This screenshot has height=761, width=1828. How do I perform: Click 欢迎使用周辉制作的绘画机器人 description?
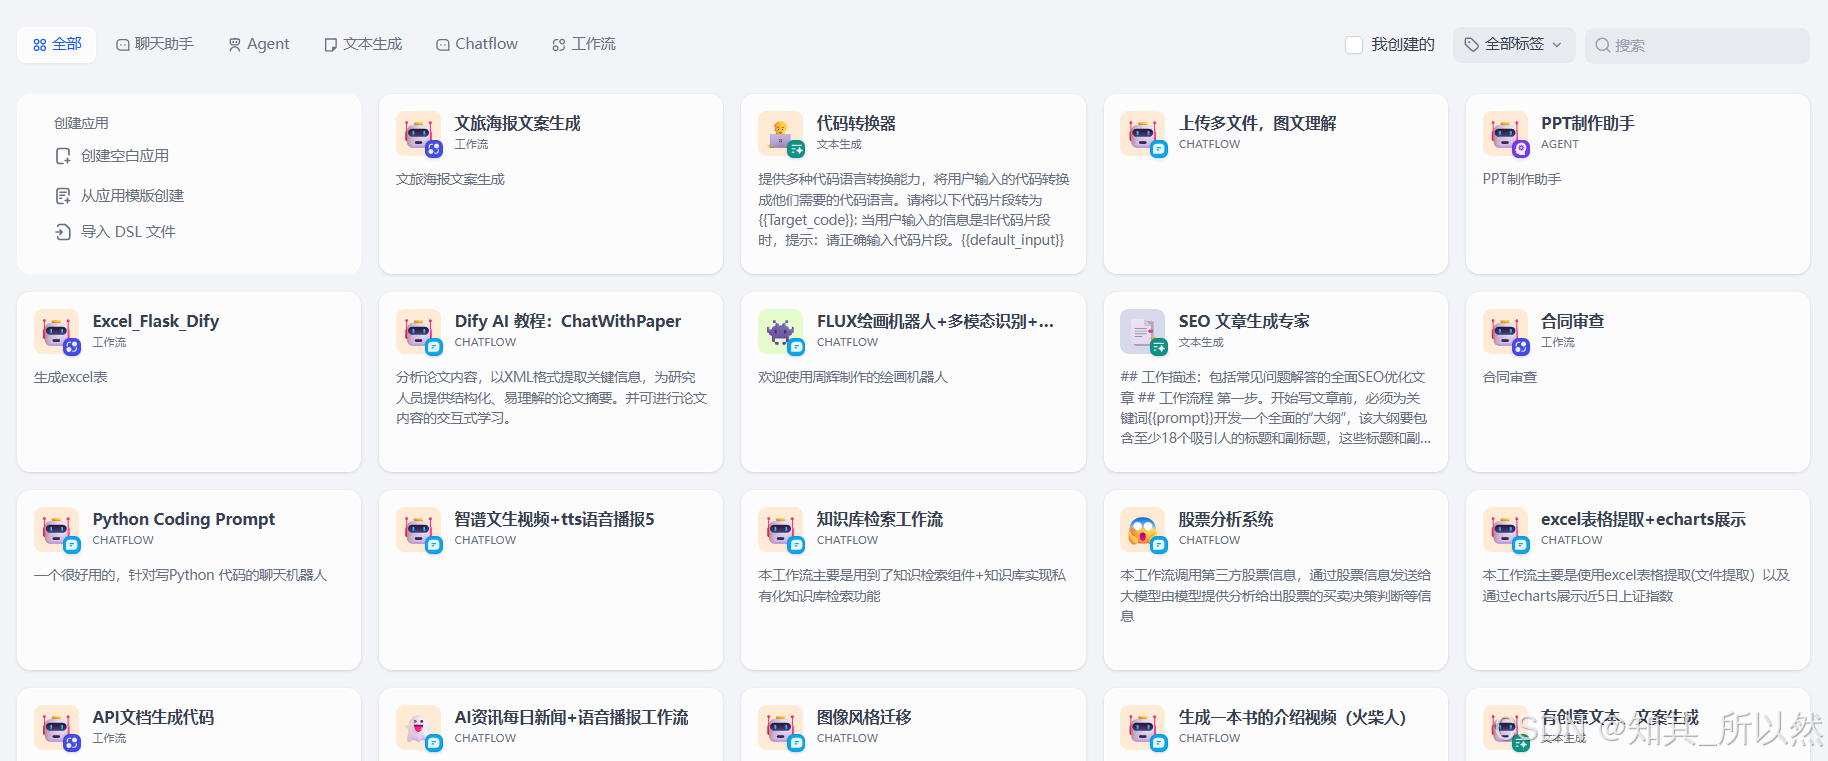(x=852, y=377)
